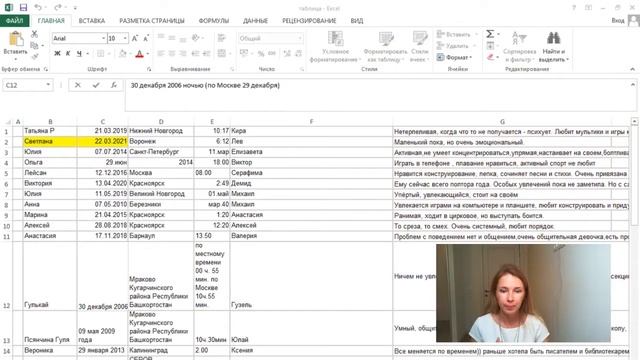Toggle bold Ж formatting
Screen dimensions: 640x360
tap(58, 53)
